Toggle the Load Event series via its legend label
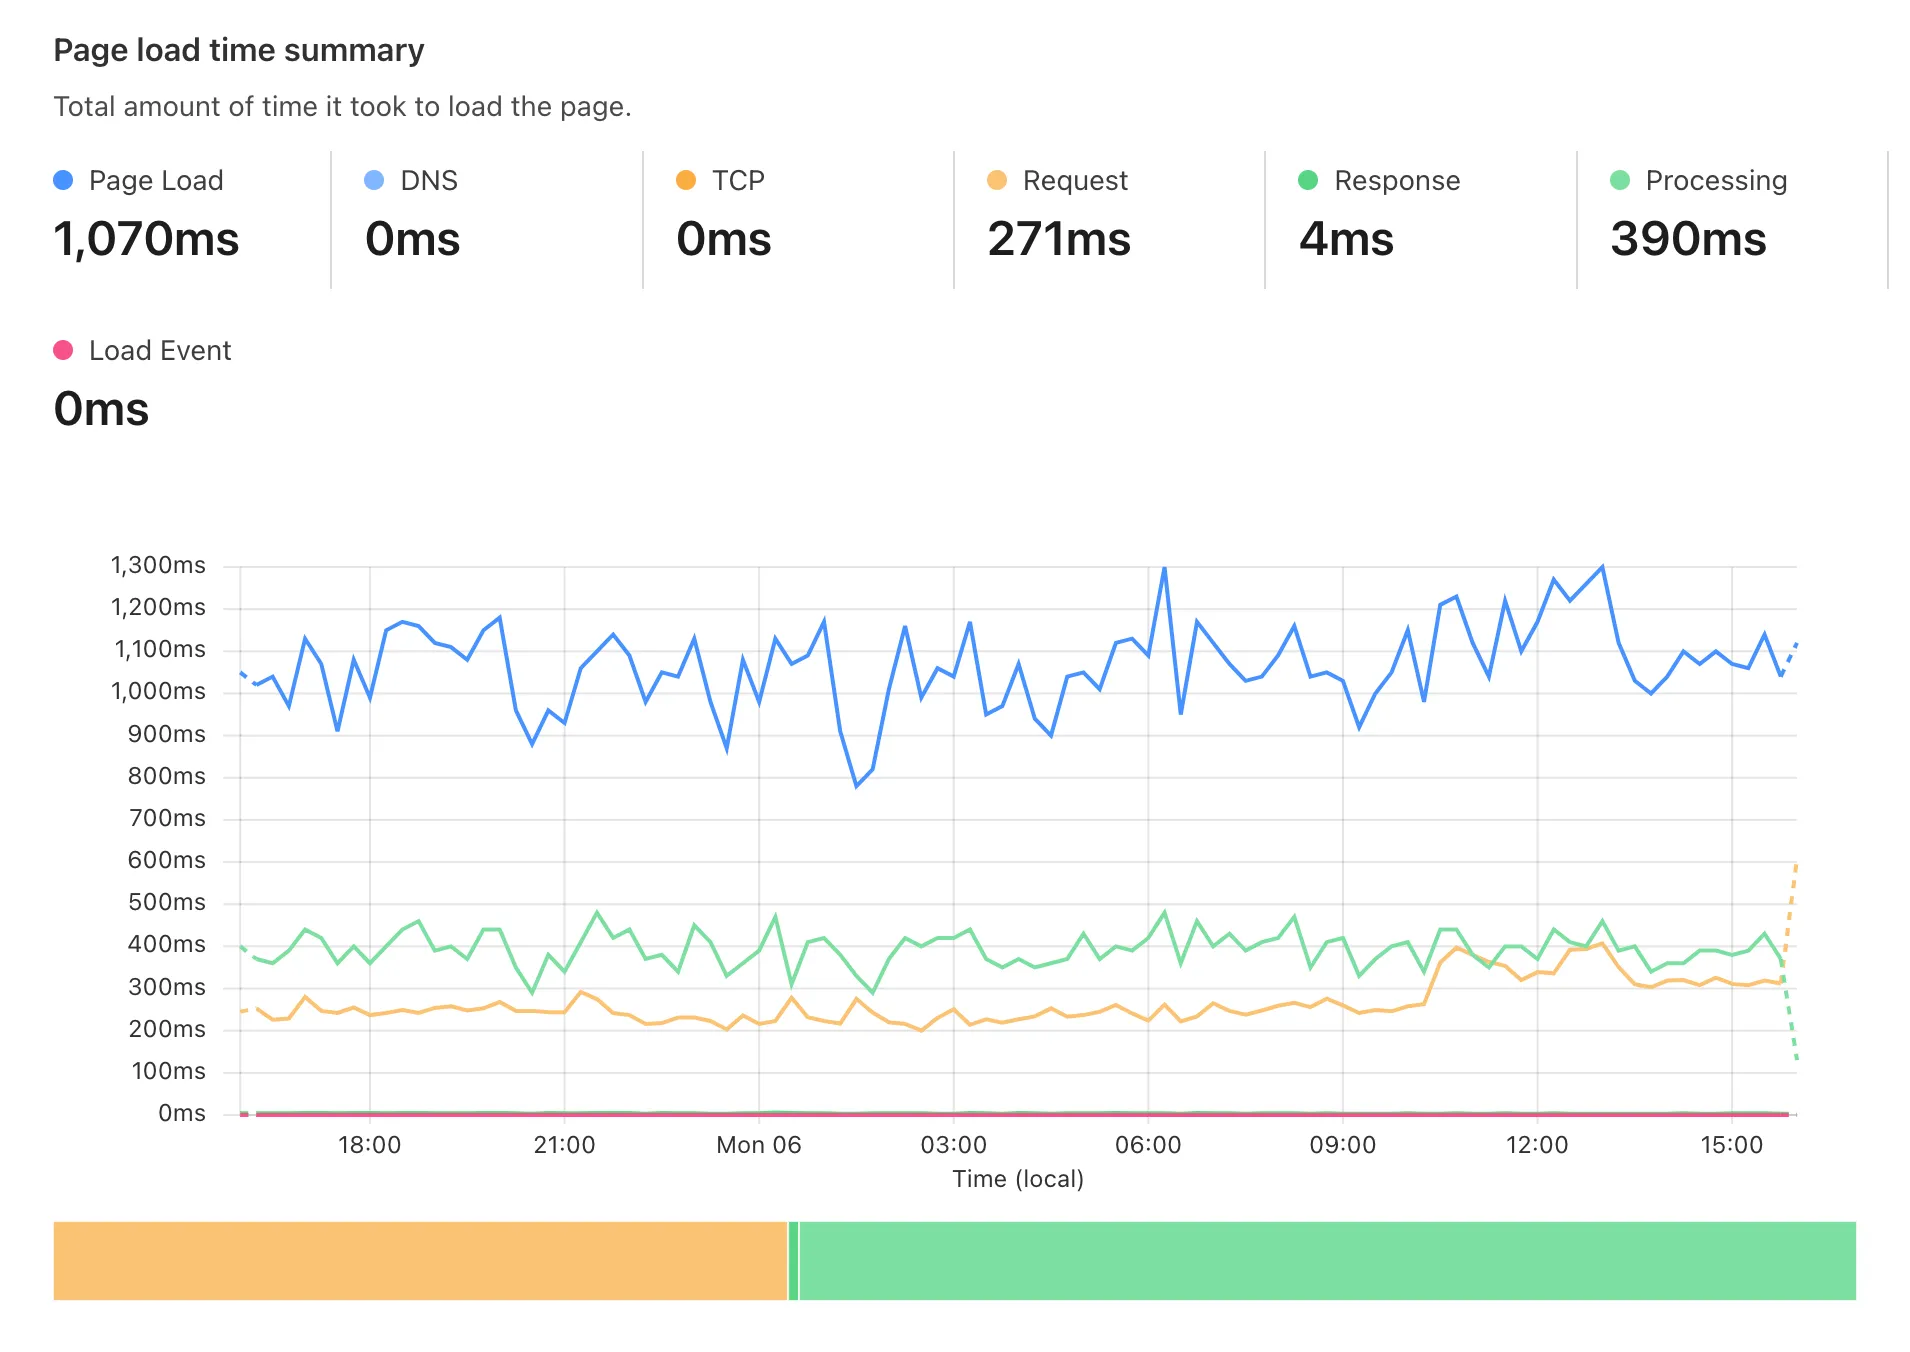The width and height of the screenshot is (1910, 1352). [x=160, y=350]
